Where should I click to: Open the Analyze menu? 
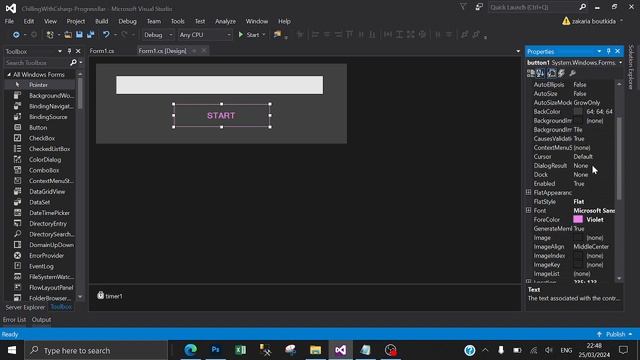tap(225, 21)
